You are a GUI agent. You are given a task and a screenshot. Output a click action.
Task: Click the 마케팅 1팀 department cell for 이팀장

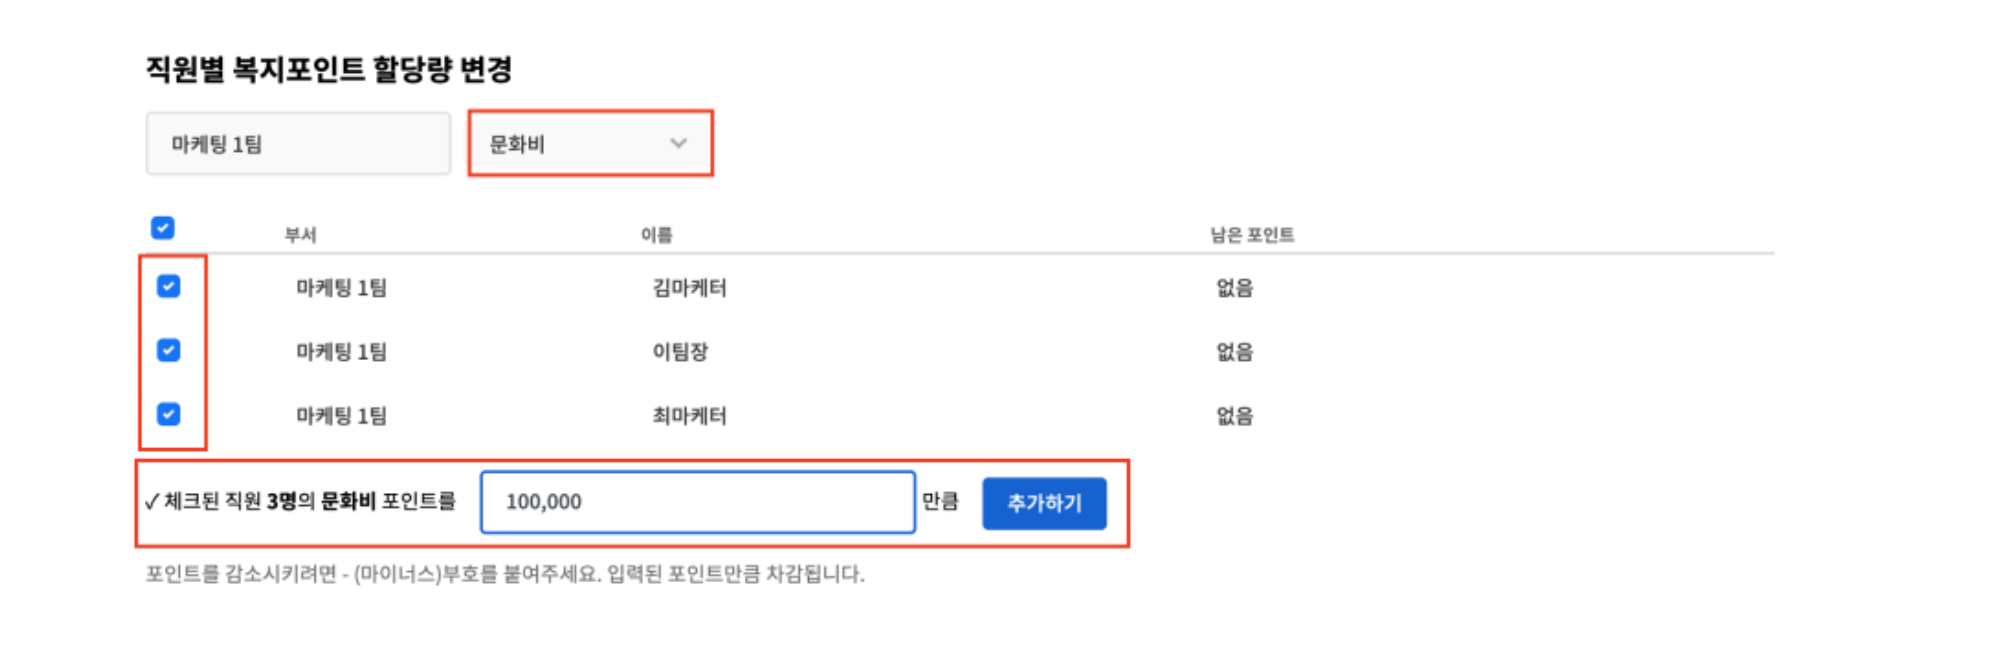pos(341,352)
